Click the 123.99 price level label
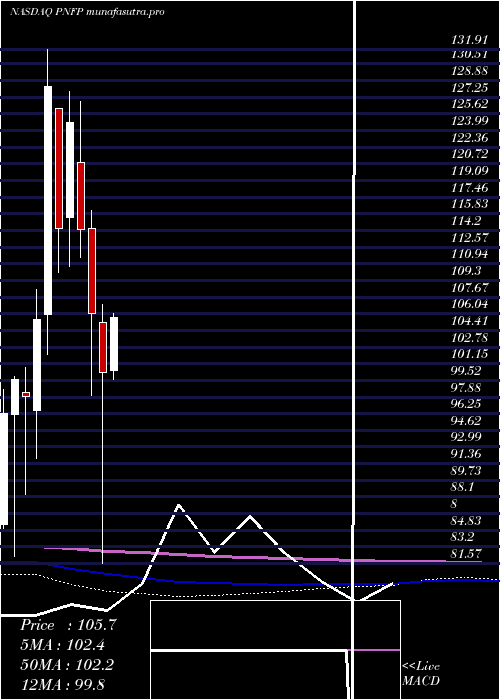 [469, 121]
